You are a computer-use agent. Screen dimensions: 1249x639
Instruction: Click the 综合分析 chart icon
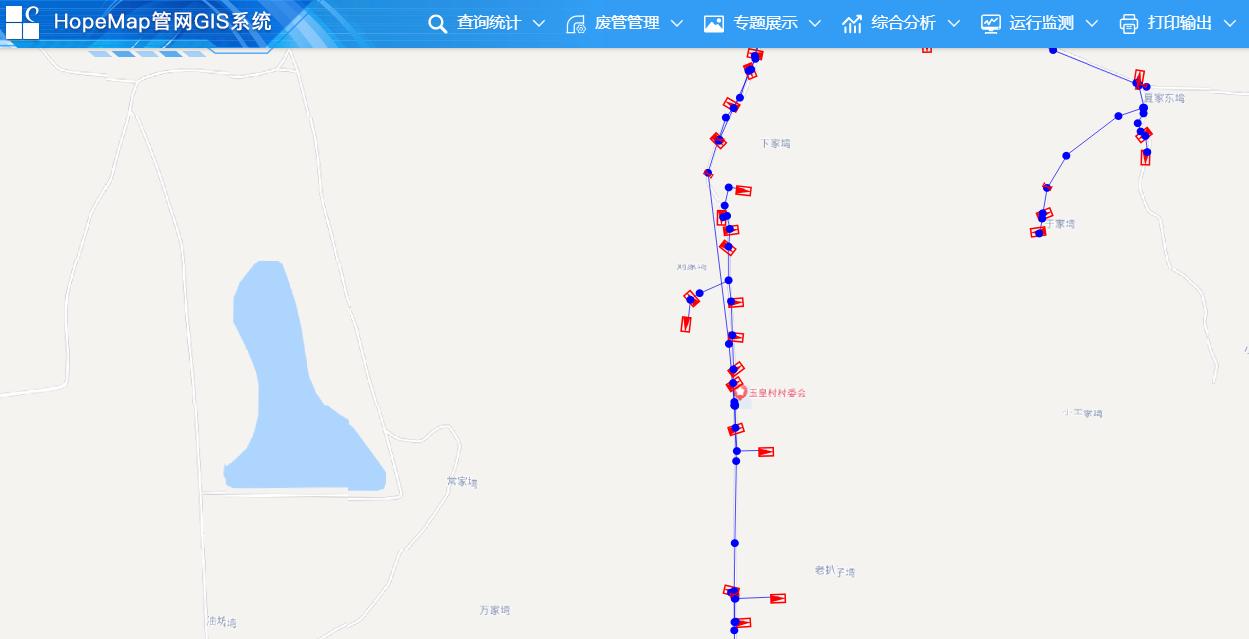pyautogui.click(x=852, y=24)
